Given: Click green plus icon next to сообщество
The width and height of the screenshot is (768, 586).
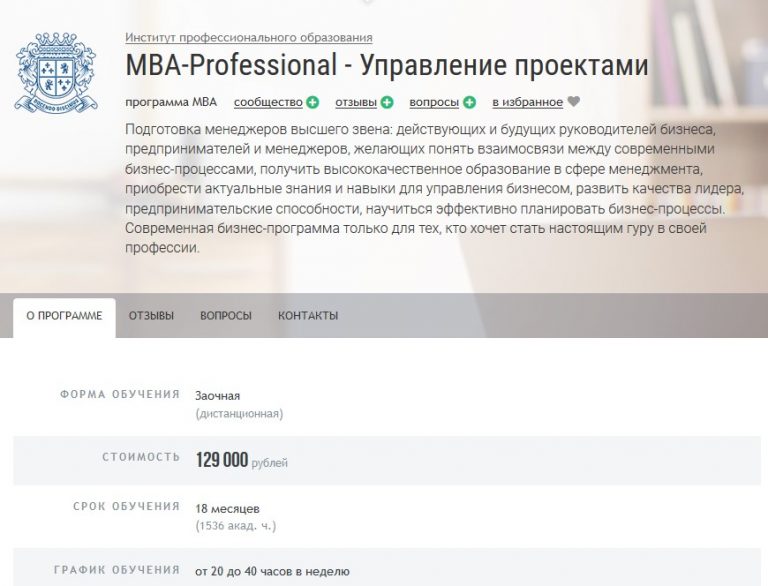Looking at the screenshot, I should point(313,102).
